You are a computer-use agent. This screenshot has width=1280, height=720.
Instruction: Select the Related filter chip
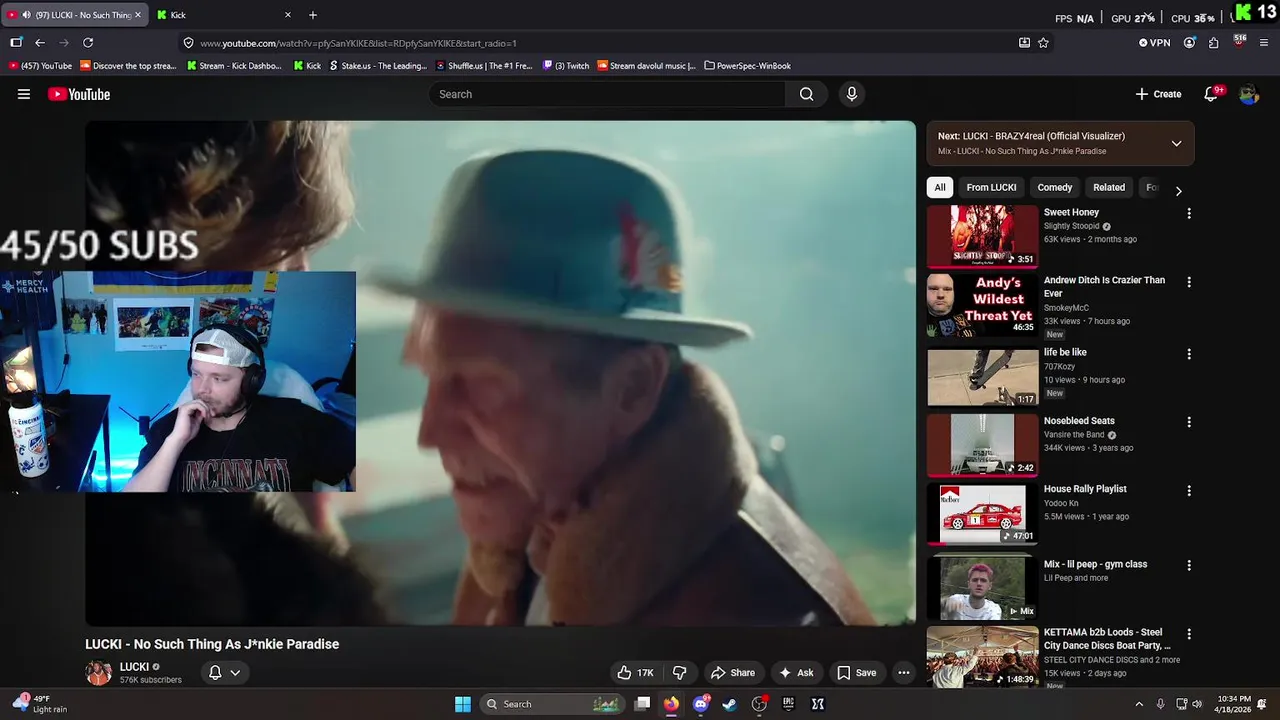1108,187
